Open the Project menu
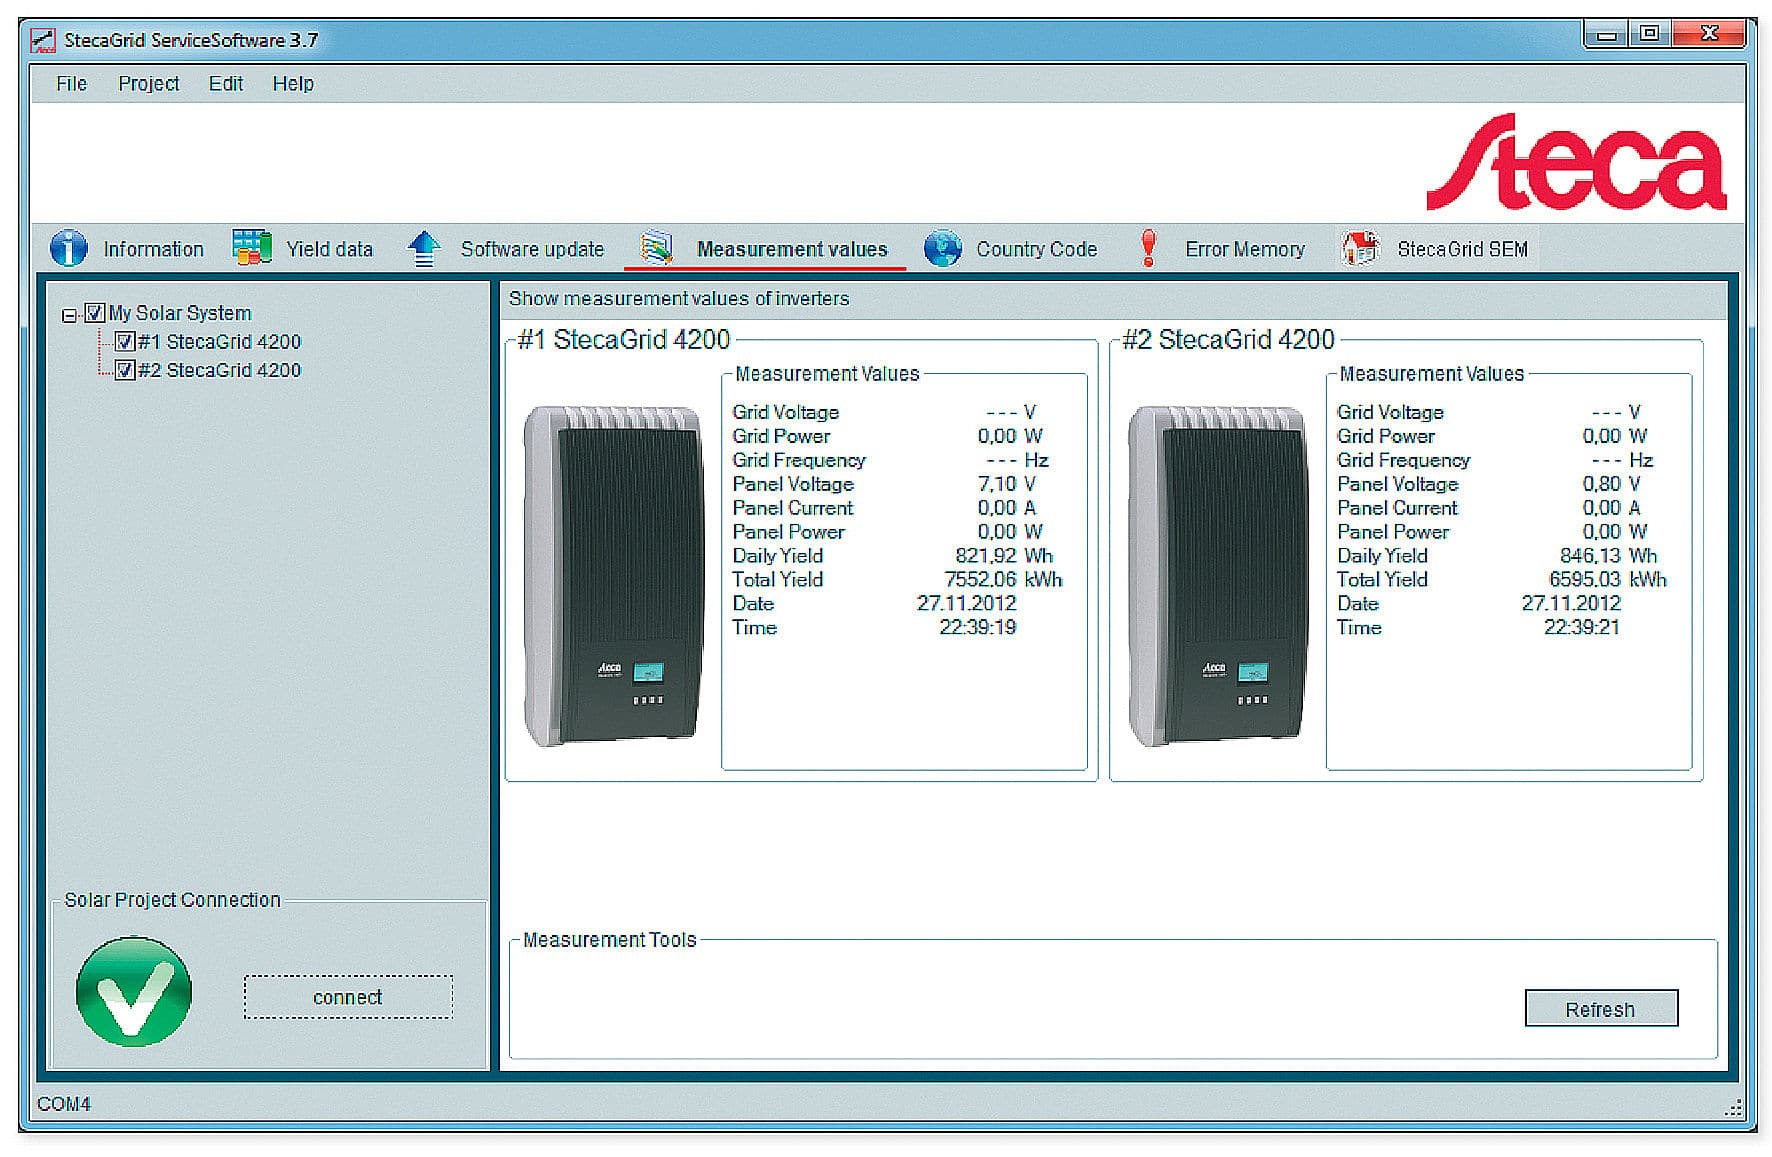The image size is (1772, 1157). 148,84
